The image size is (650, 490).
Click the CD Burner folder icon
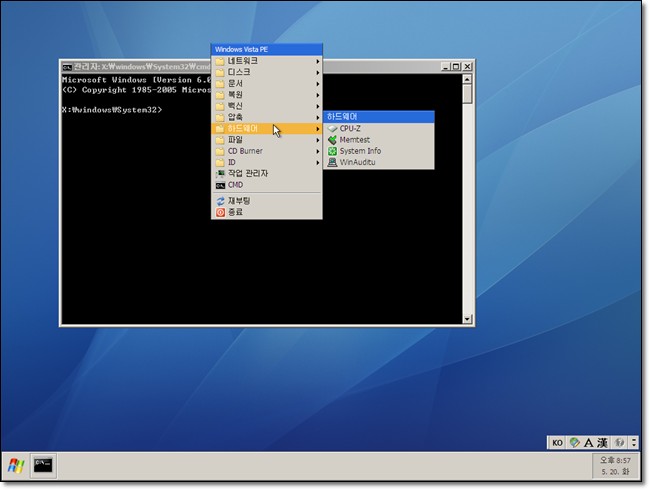tap(220, 151)
